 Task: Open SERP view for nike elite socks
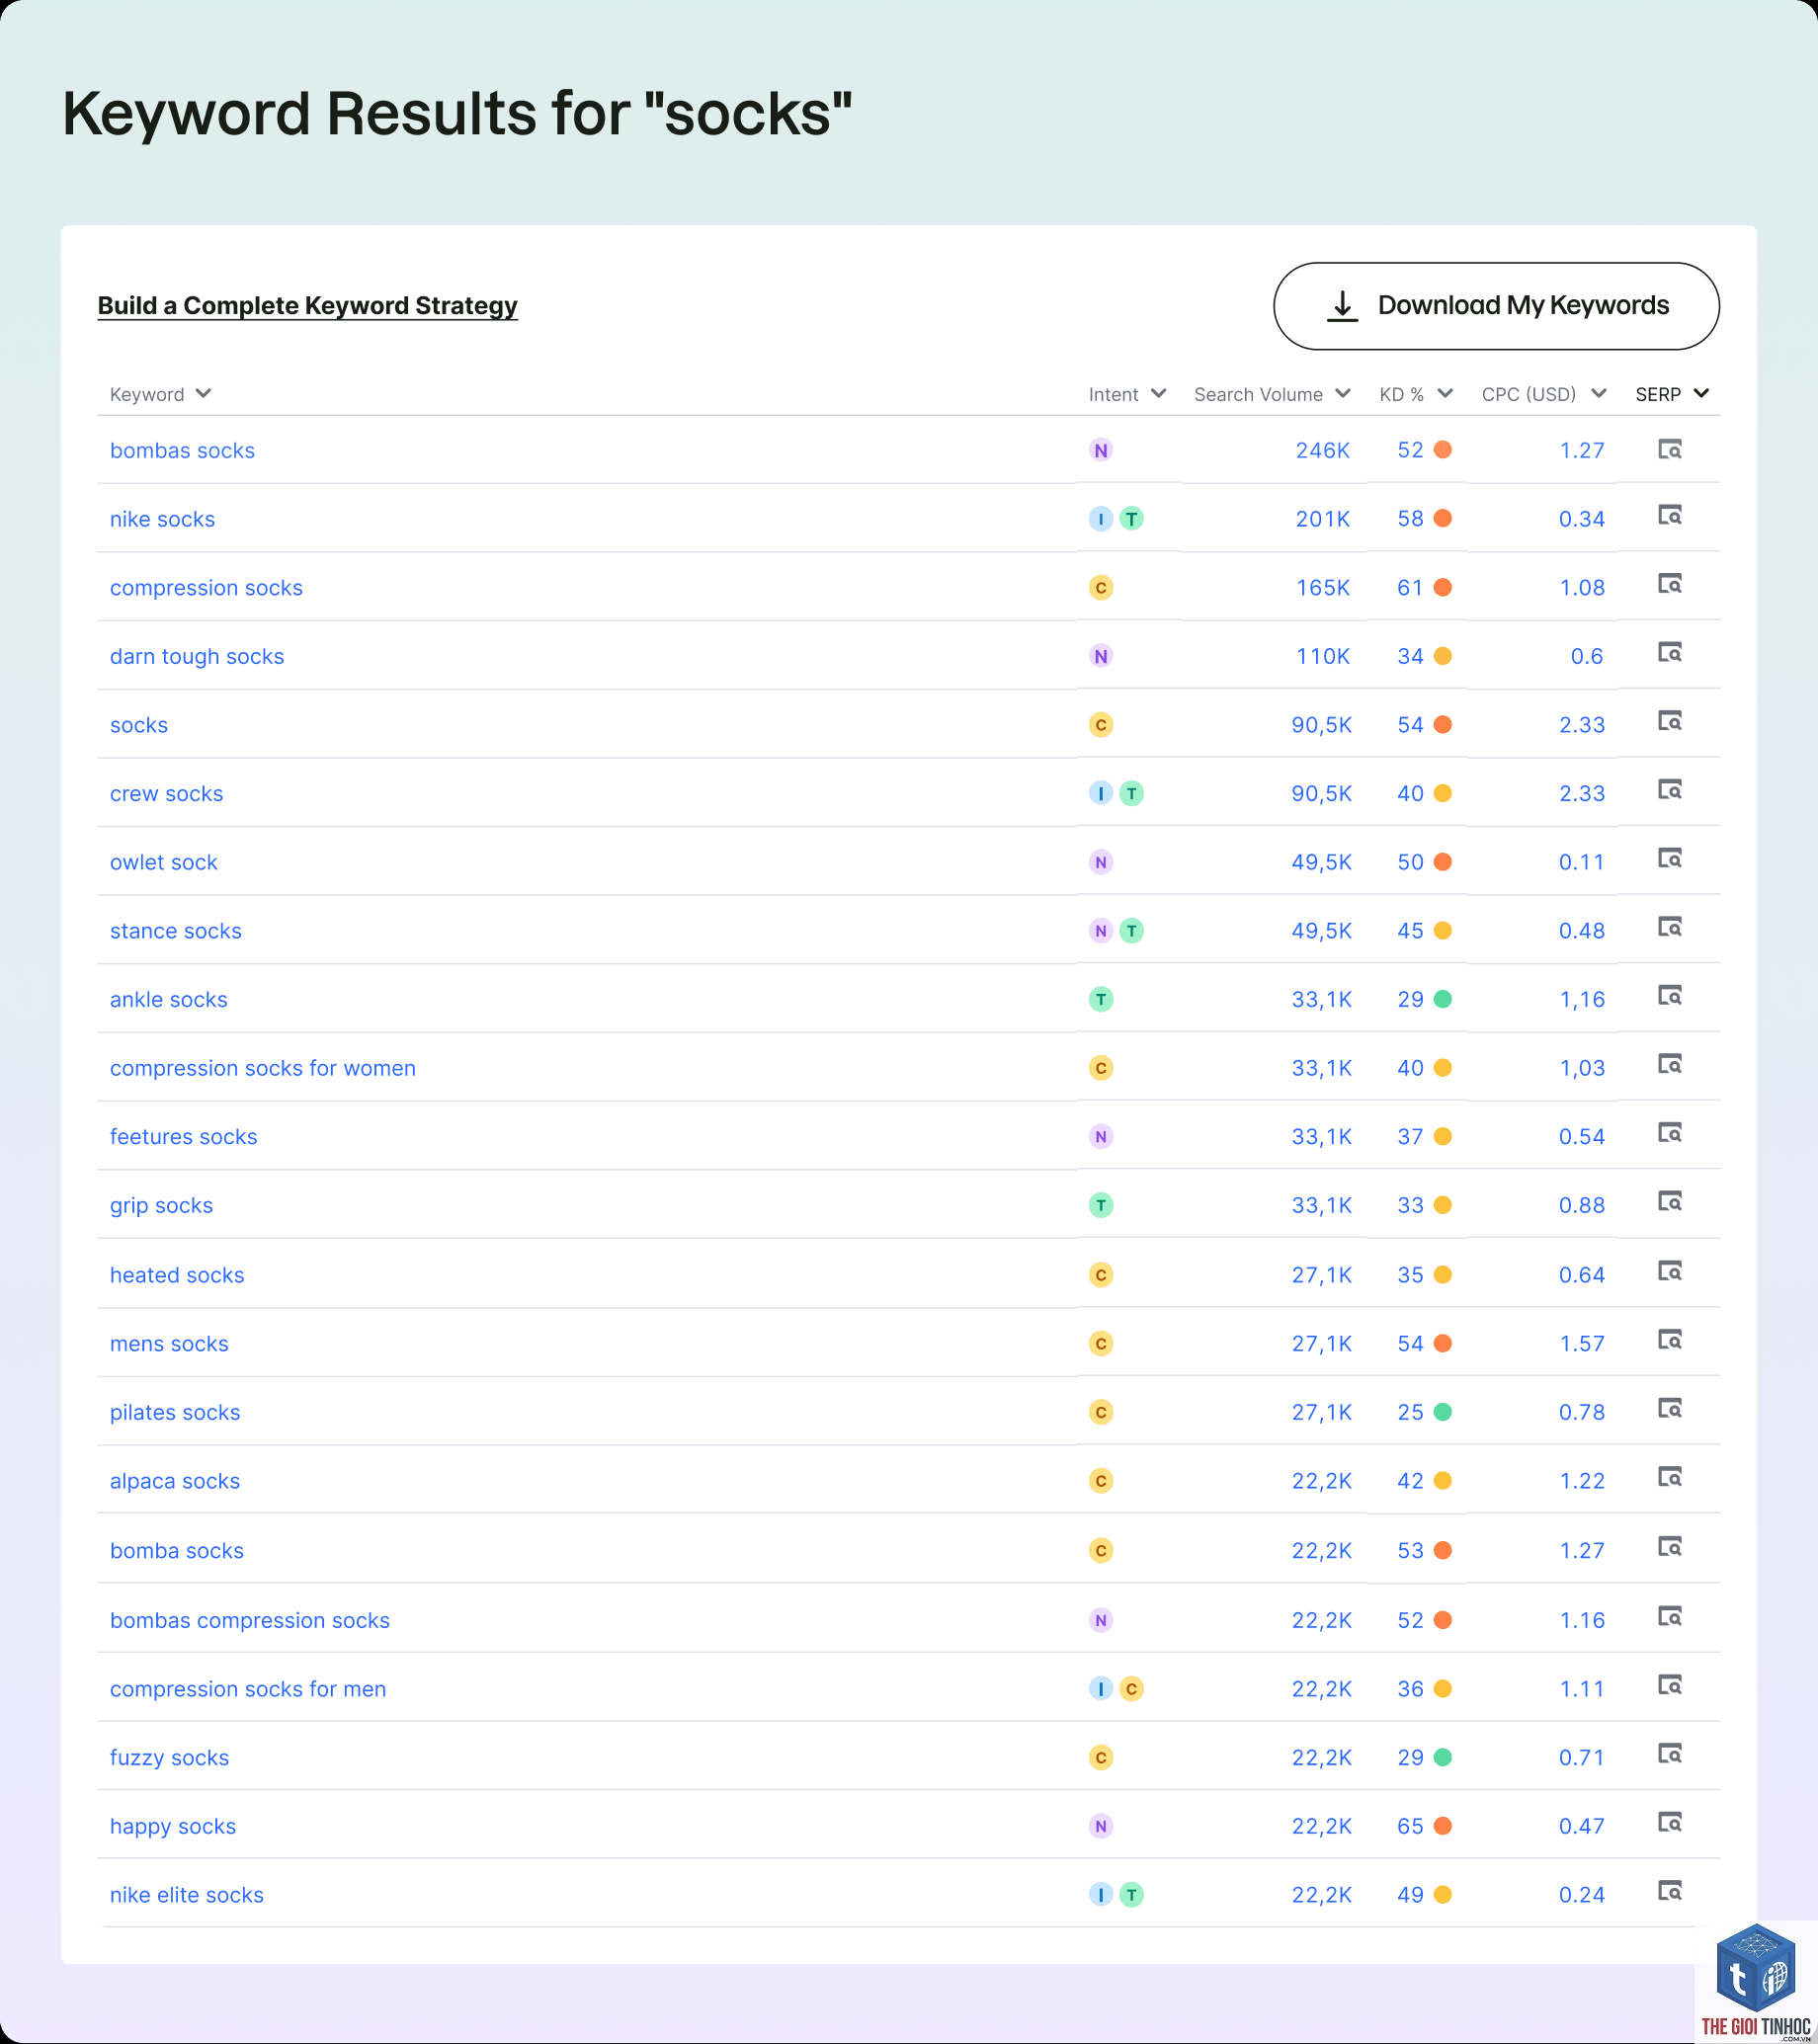1669,1890
